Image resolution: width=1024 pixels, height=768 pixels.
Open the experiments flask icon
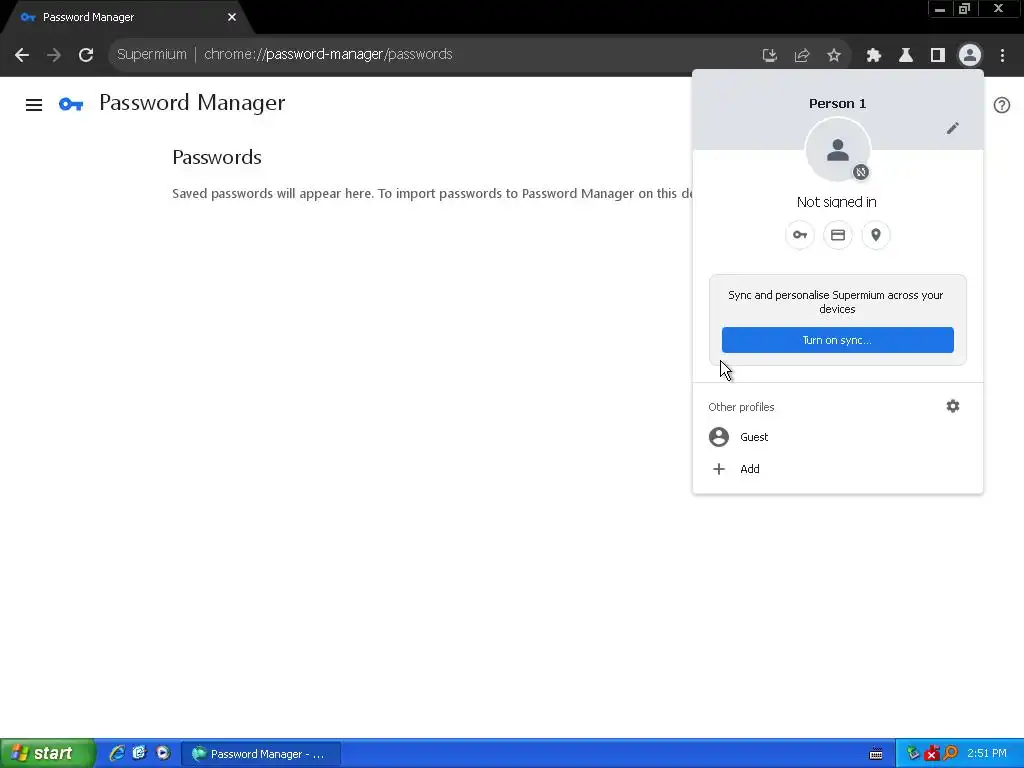906,55
